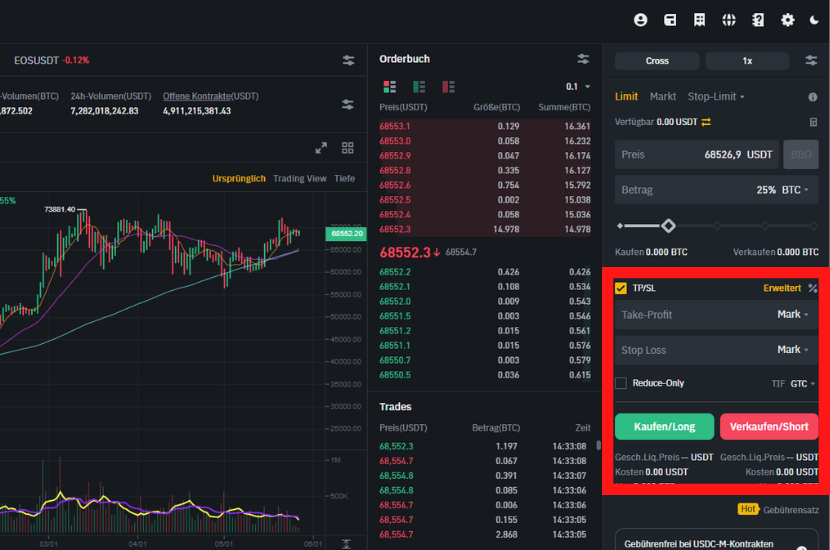Screen dimensions: 830x550
Task: Uncheck the TP/SL checkbox
Action: [621, 288]
